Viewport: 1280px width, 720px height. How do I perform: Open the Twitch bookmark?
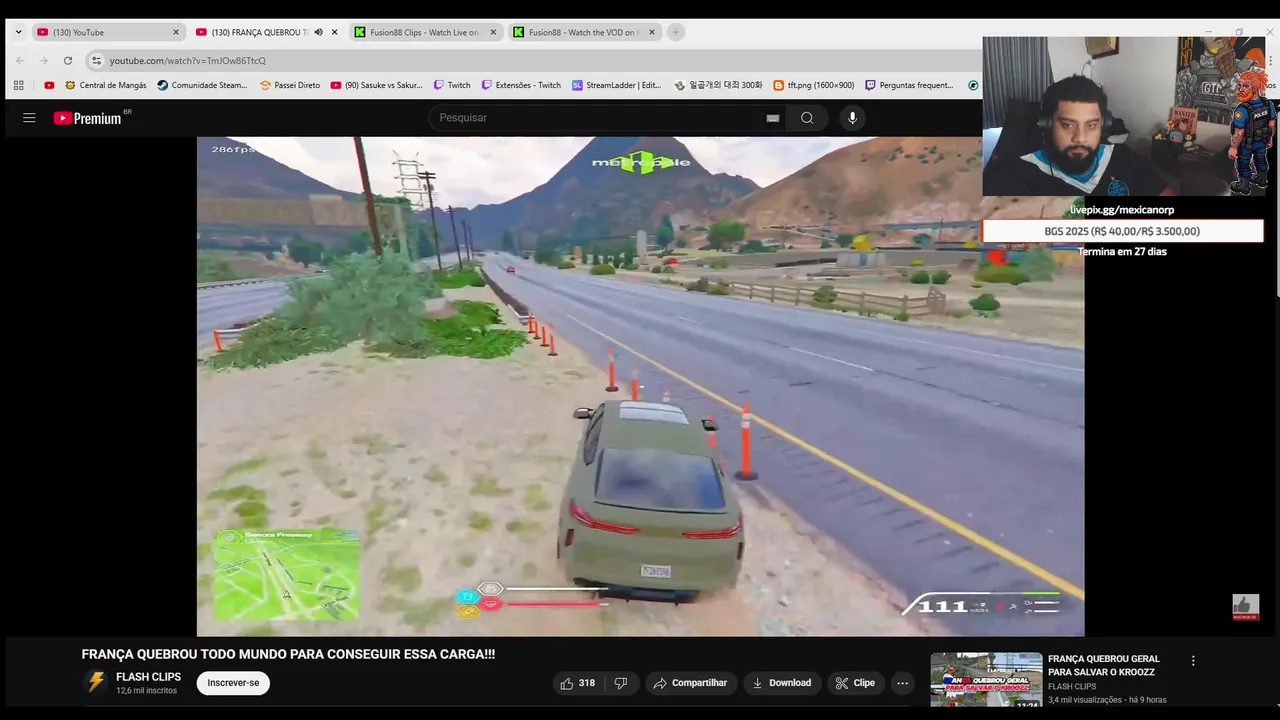[452, 85]
